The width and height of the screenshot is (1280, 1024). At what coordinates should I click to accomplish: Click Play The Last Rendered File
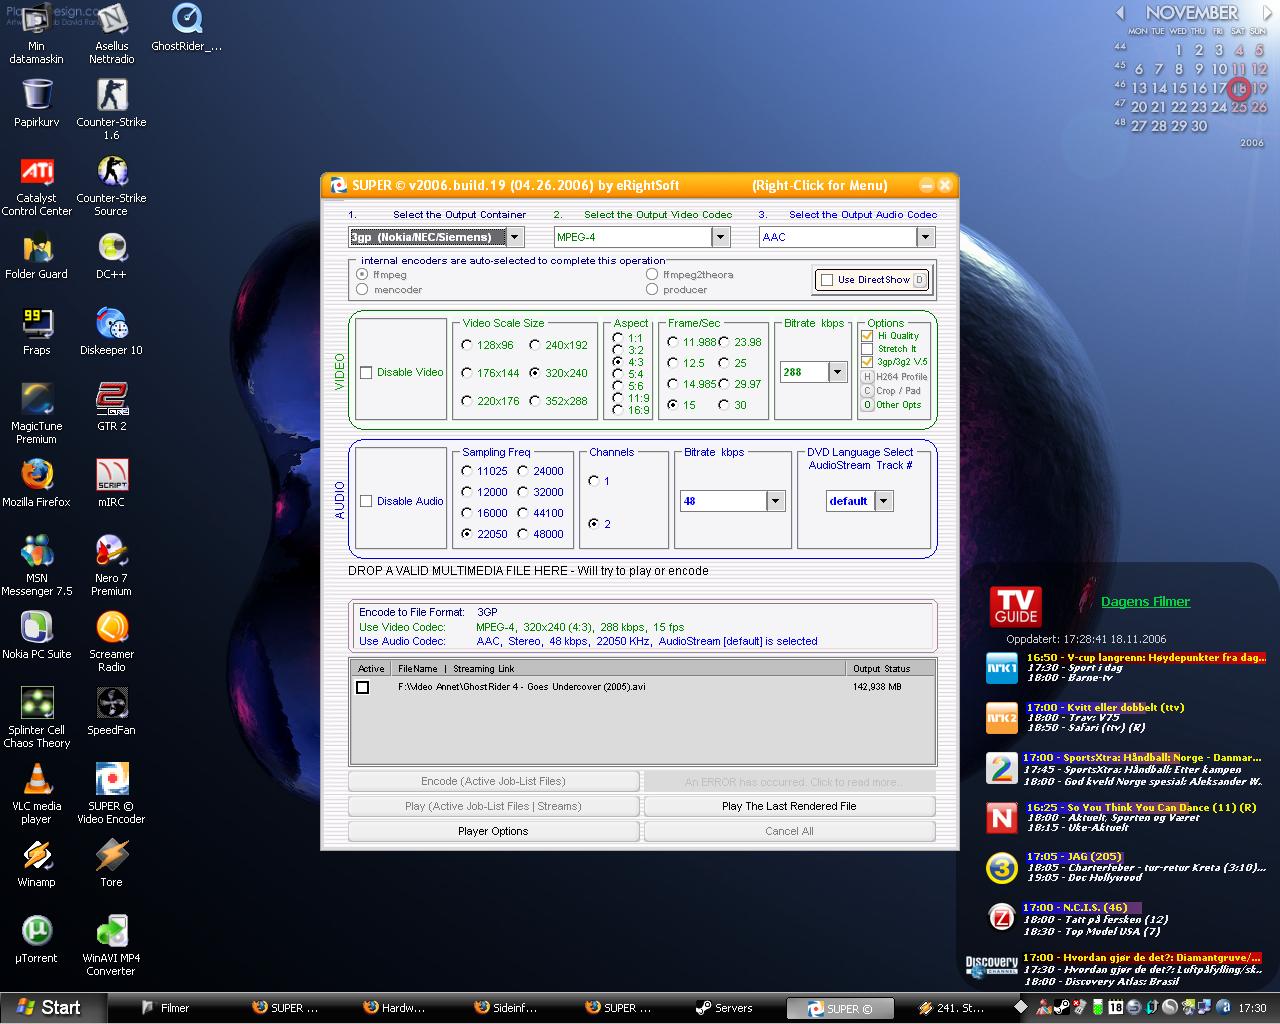pyautogui.click(x=789, y=806)
